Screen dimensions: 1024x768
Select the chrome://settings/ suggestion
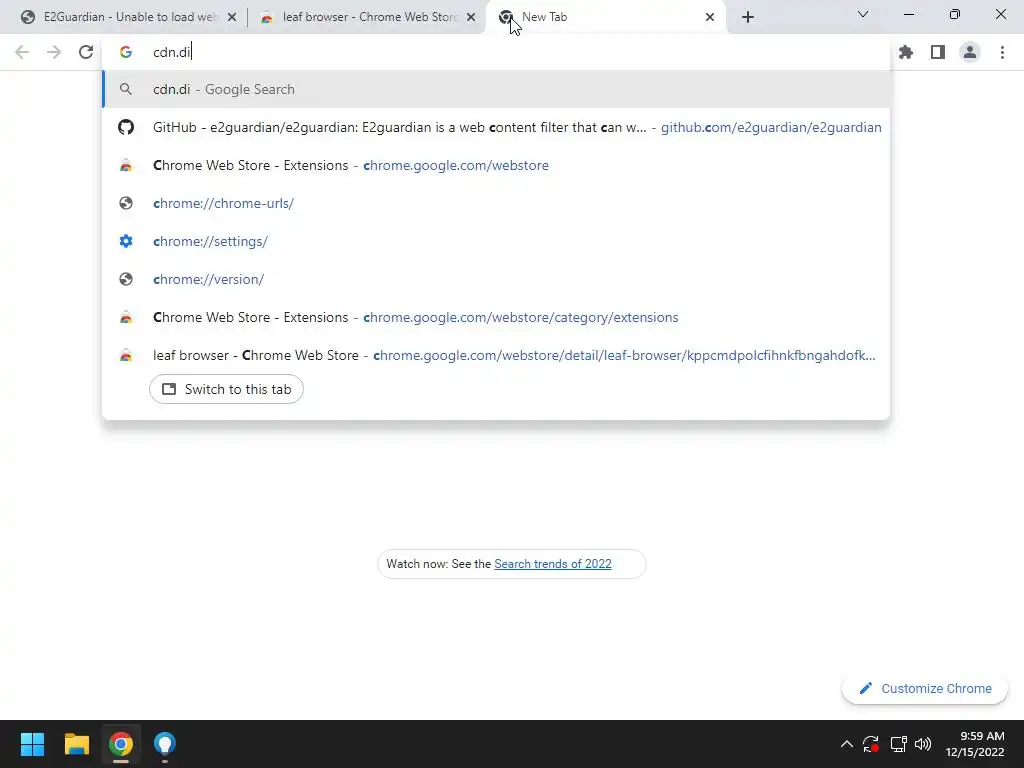[x=496, y=241]
